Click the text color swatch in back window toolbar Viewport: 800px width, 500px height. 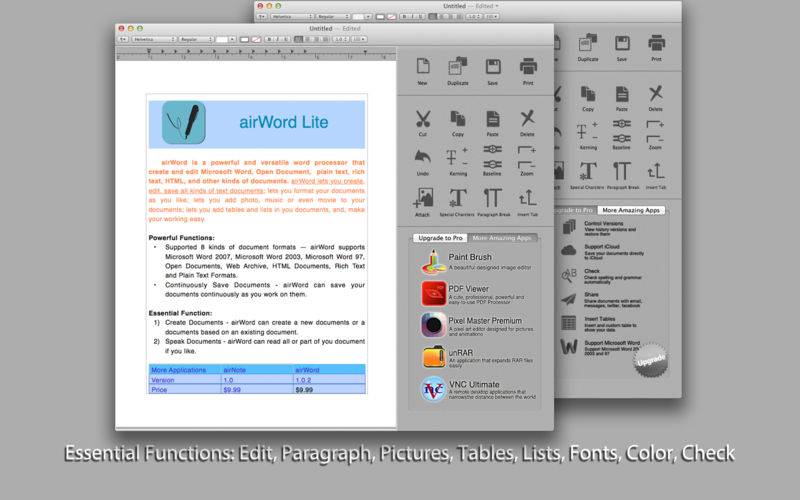[380, 16]
